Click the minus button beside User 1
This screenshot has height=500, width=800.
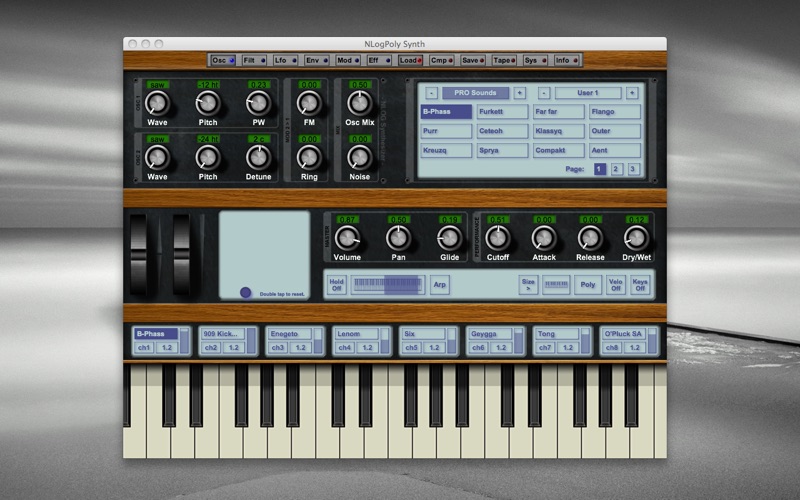(543, 93)
